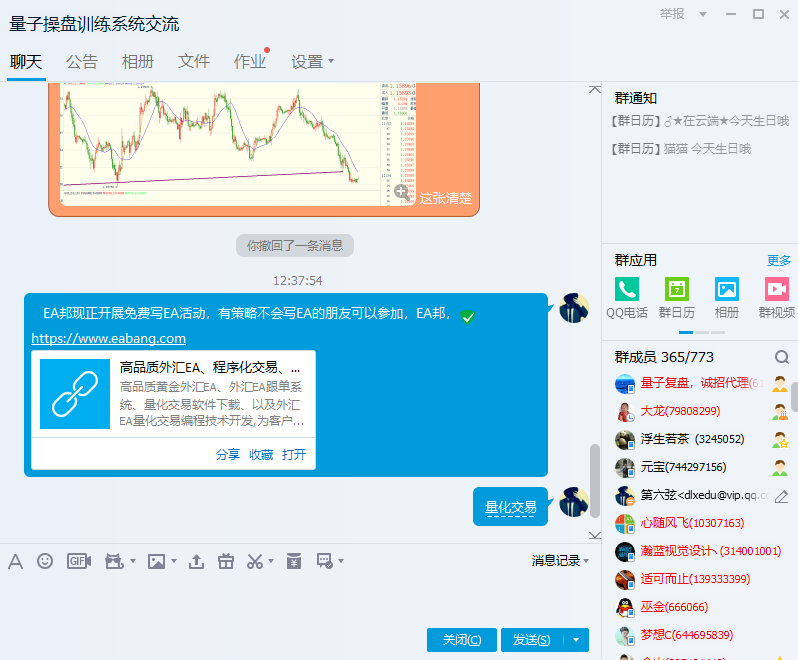This screenshot has width=798, height=660.
Task: Click the message input field
Action: click(298, 598)
